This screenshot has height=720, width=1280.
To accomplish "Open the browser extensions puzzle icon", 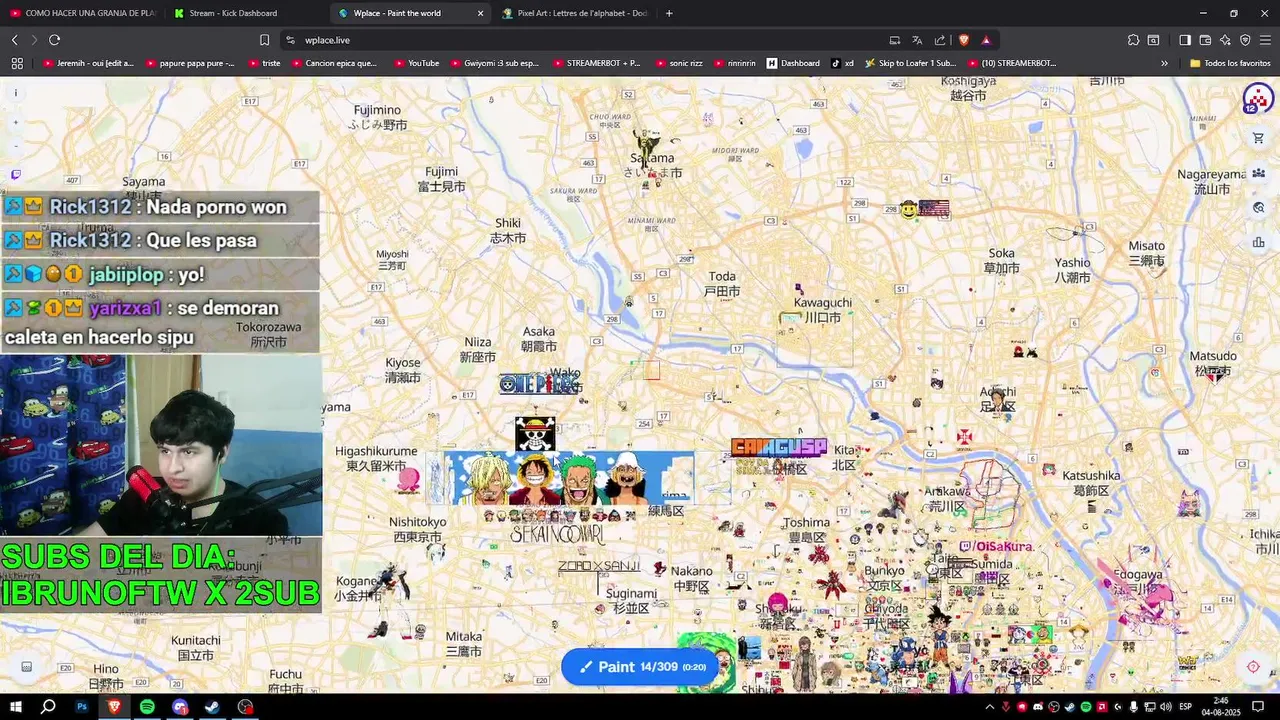I will (1133, 40).
